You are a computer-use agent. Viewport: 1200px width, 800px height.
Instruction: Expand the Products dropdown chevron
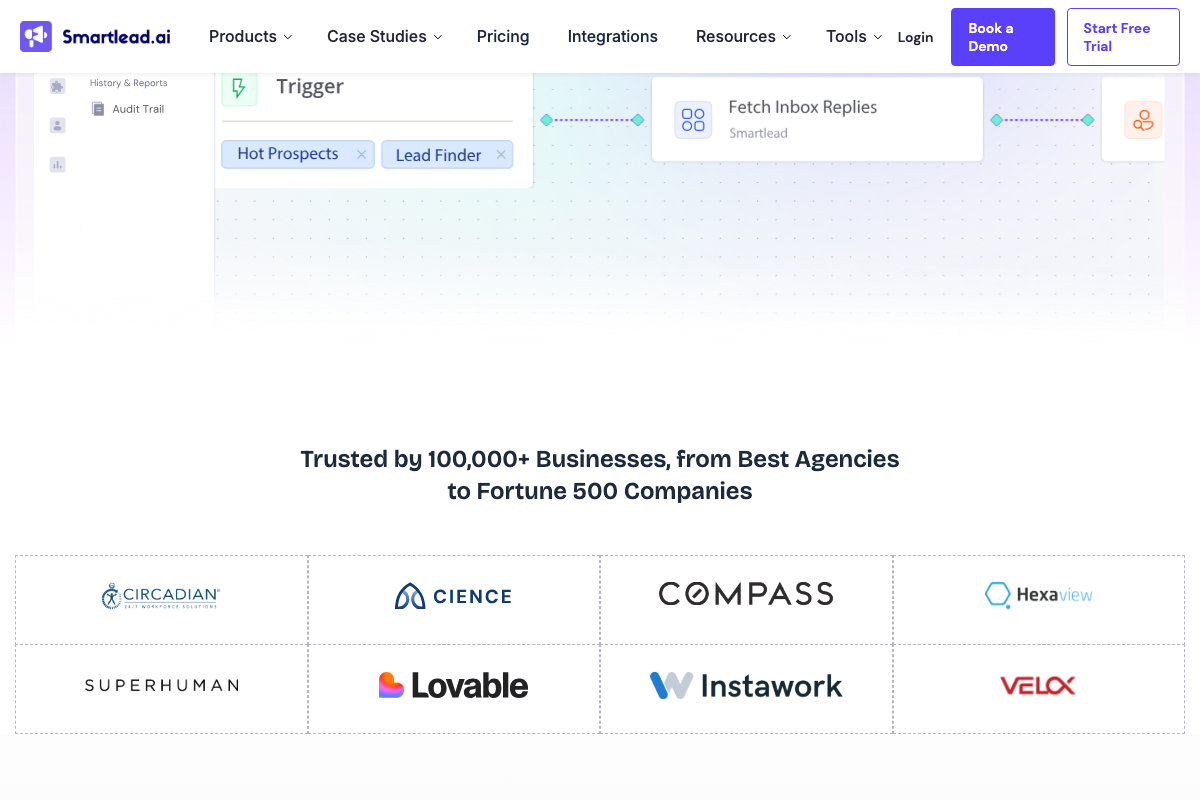(x=288, y=37)
